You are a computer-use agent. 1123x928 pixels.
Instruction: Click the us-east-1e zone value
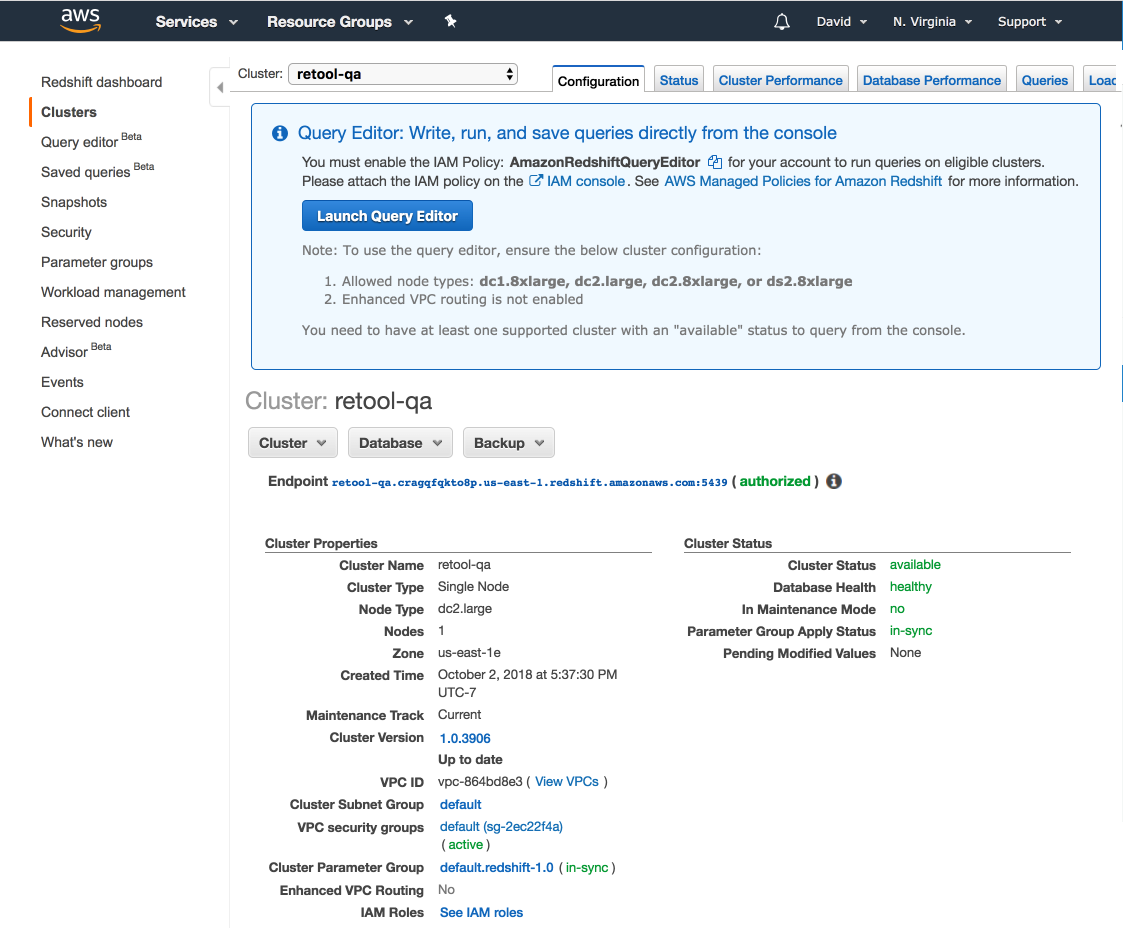[469, 653]
